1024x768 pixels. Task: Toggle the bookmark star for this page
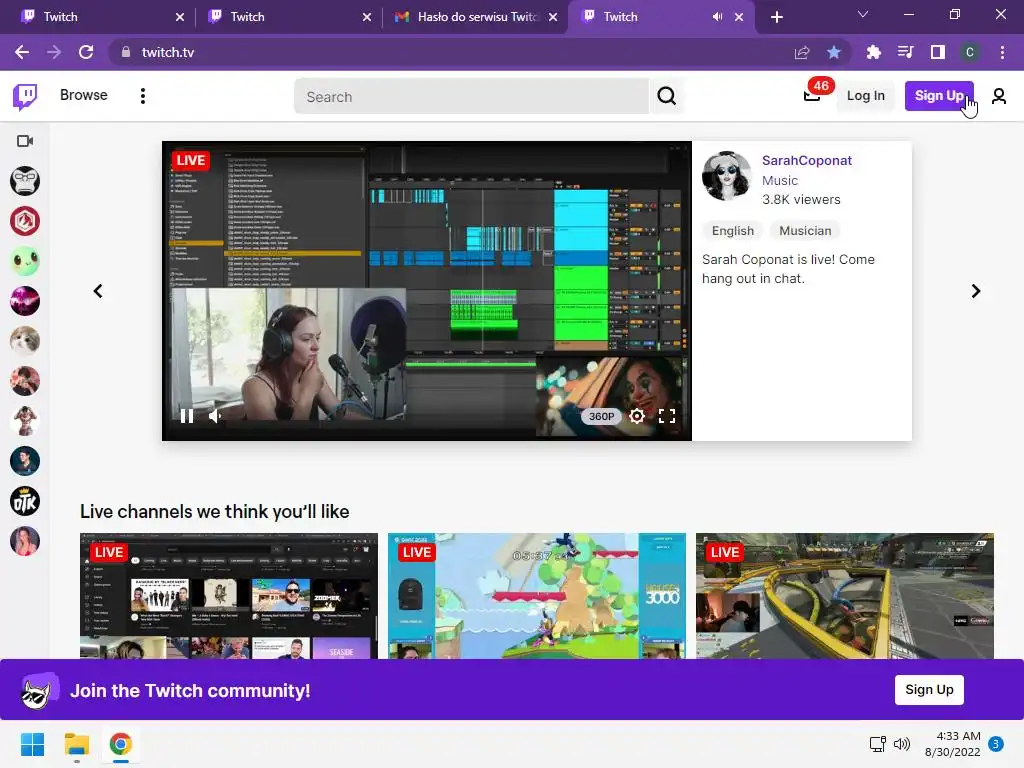click(834, 52)
